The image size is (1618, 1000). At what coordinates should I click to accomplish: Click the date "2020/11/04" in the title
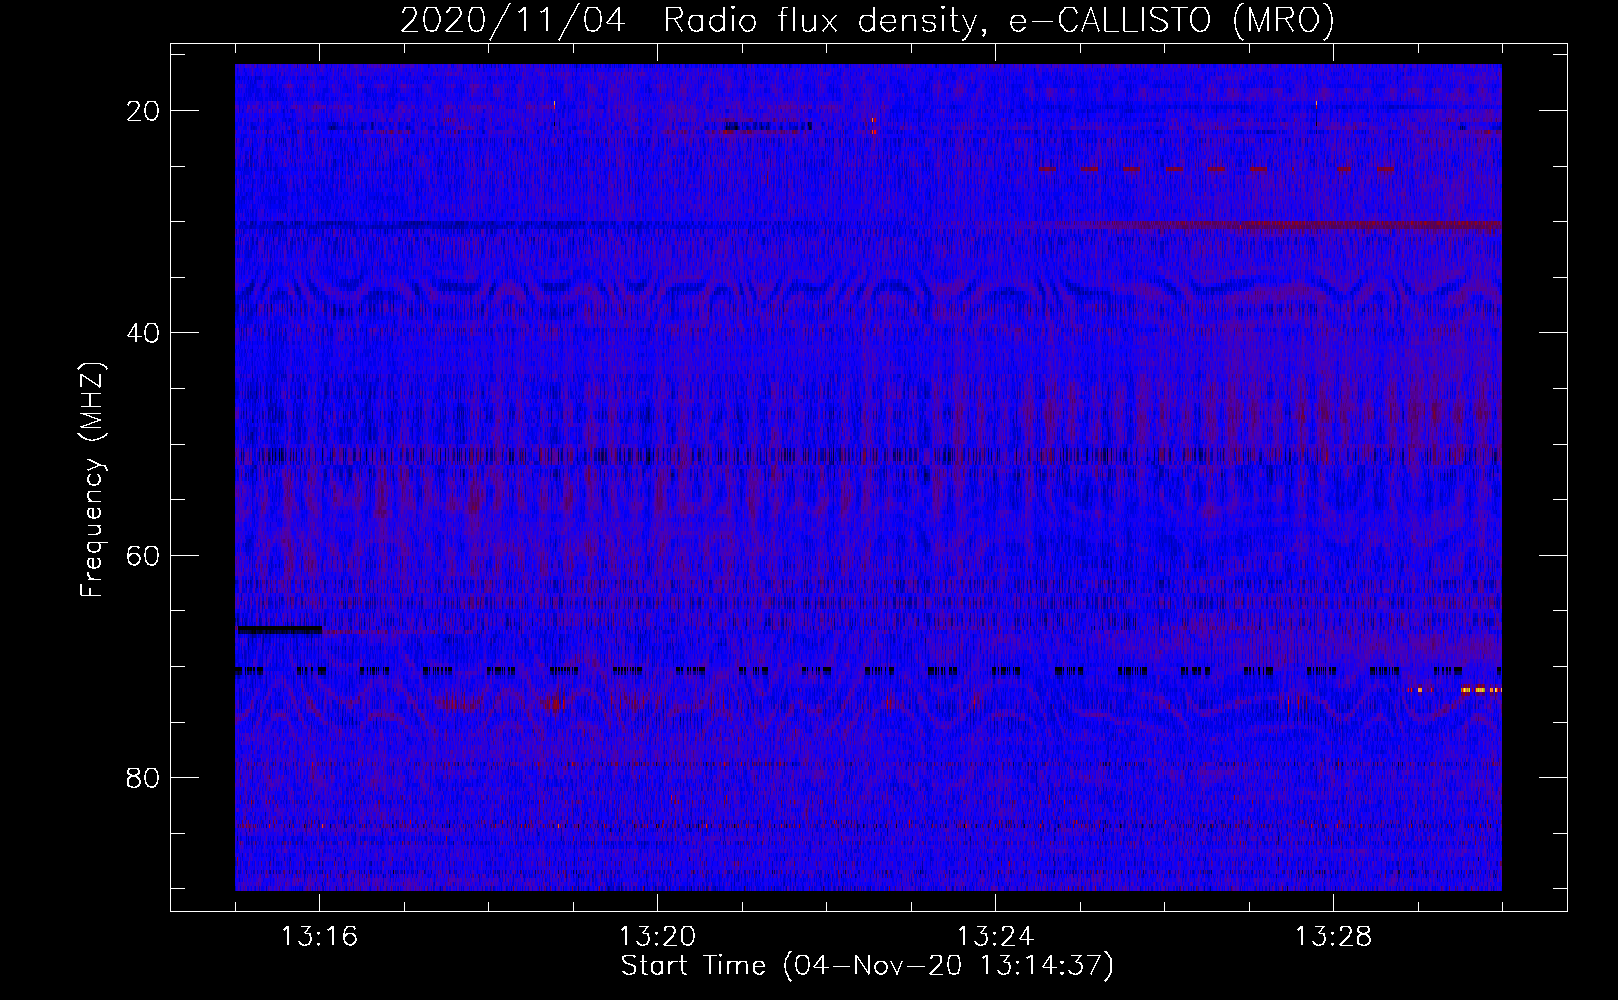pyautogui.click(x=512, y=20)
